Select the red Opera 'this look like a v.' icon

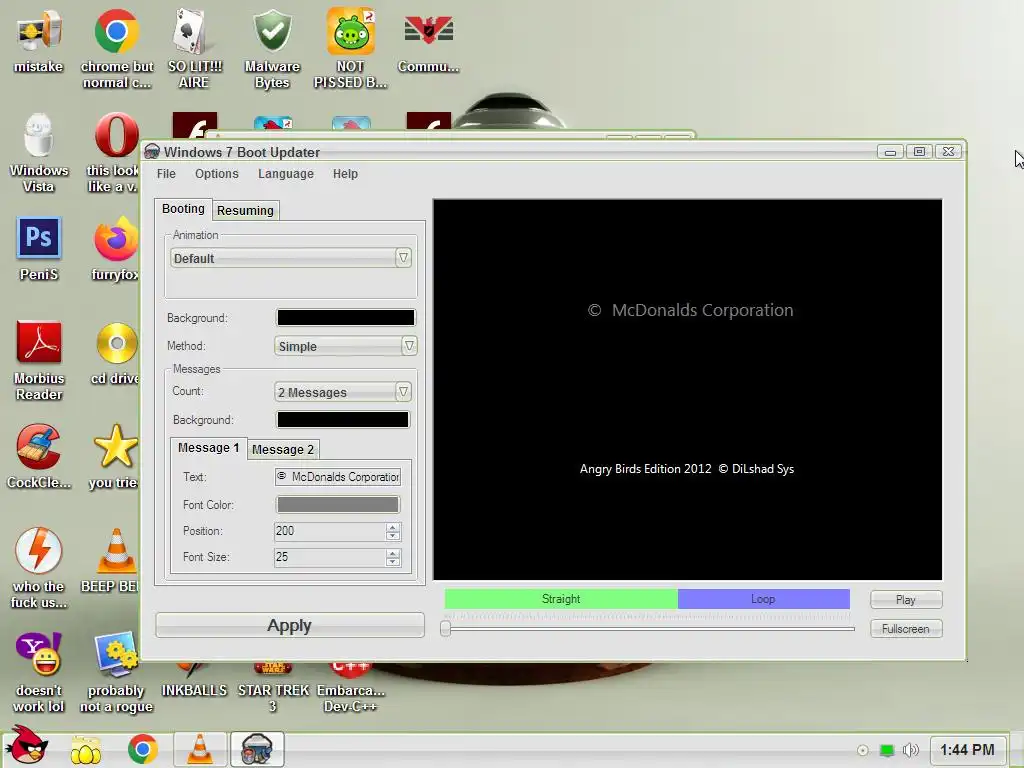click(x=116, y=152)
